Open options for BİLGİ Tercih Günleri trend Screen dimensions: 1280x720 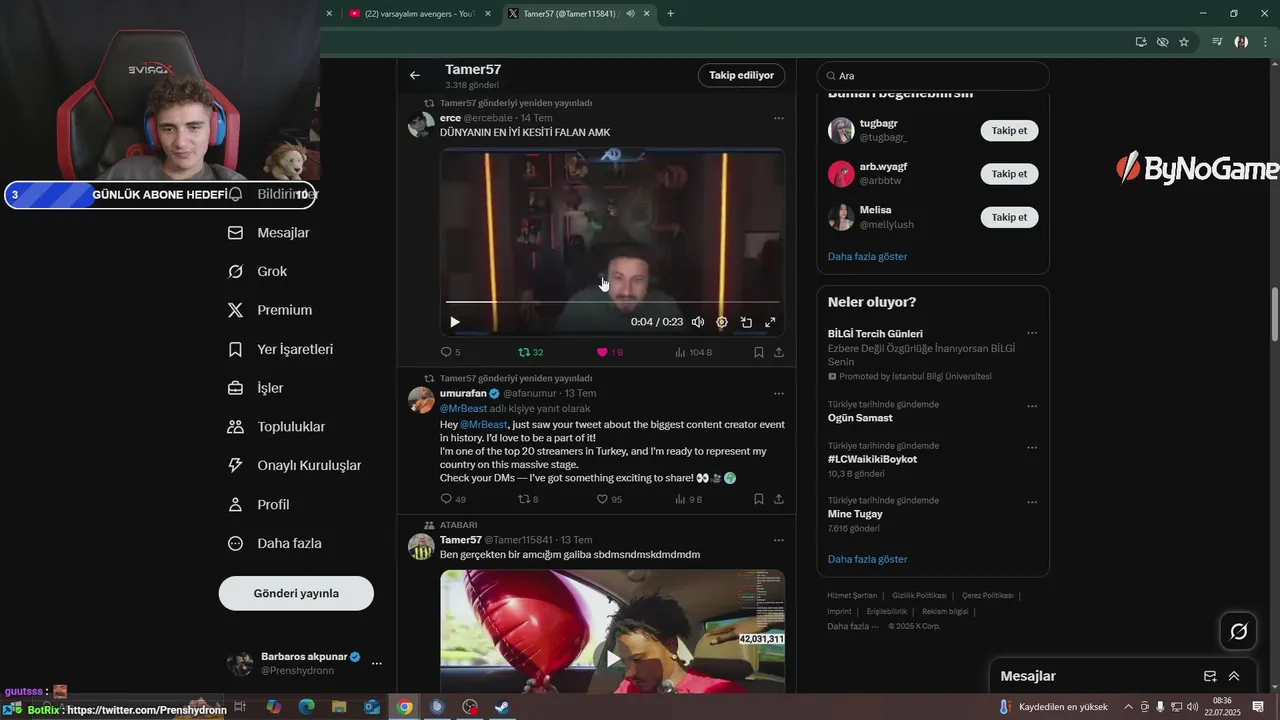[x=1032, y=333]
